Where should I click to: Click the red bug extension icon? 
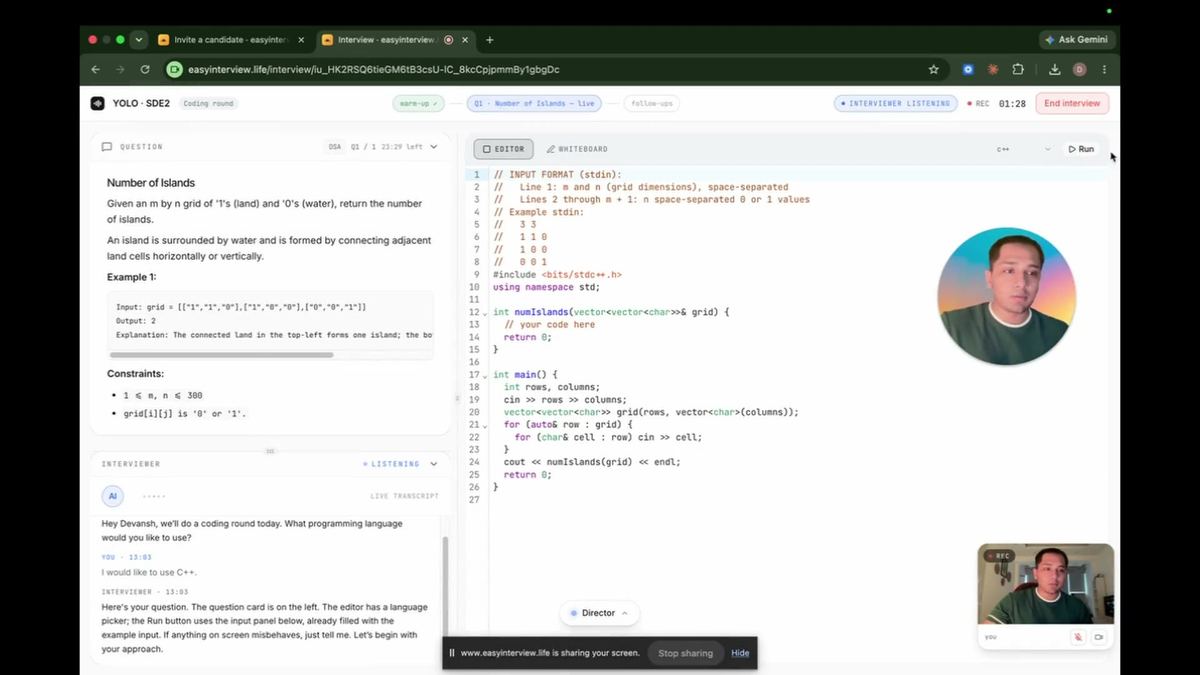point(993,70)
